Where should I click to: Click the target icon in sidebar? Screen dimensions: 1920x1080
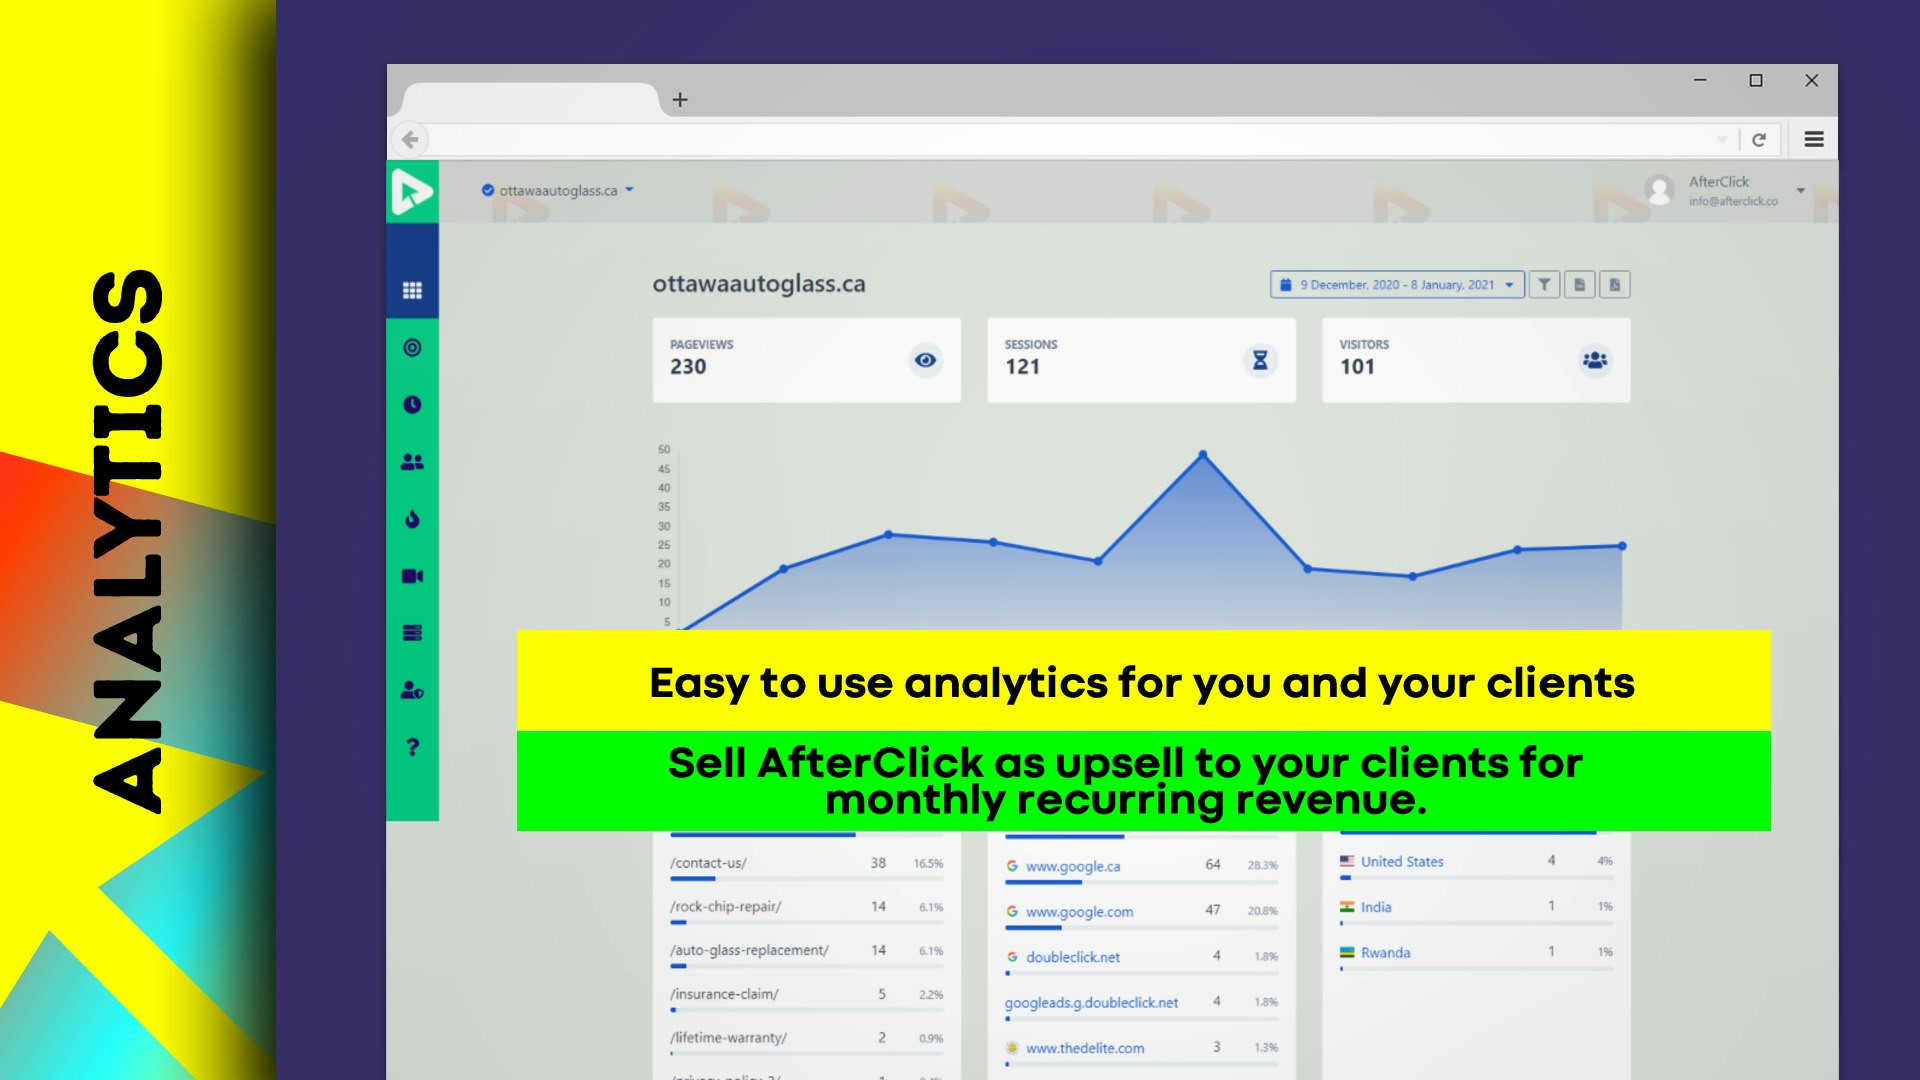pyautogui.click(x=412, y=348)
